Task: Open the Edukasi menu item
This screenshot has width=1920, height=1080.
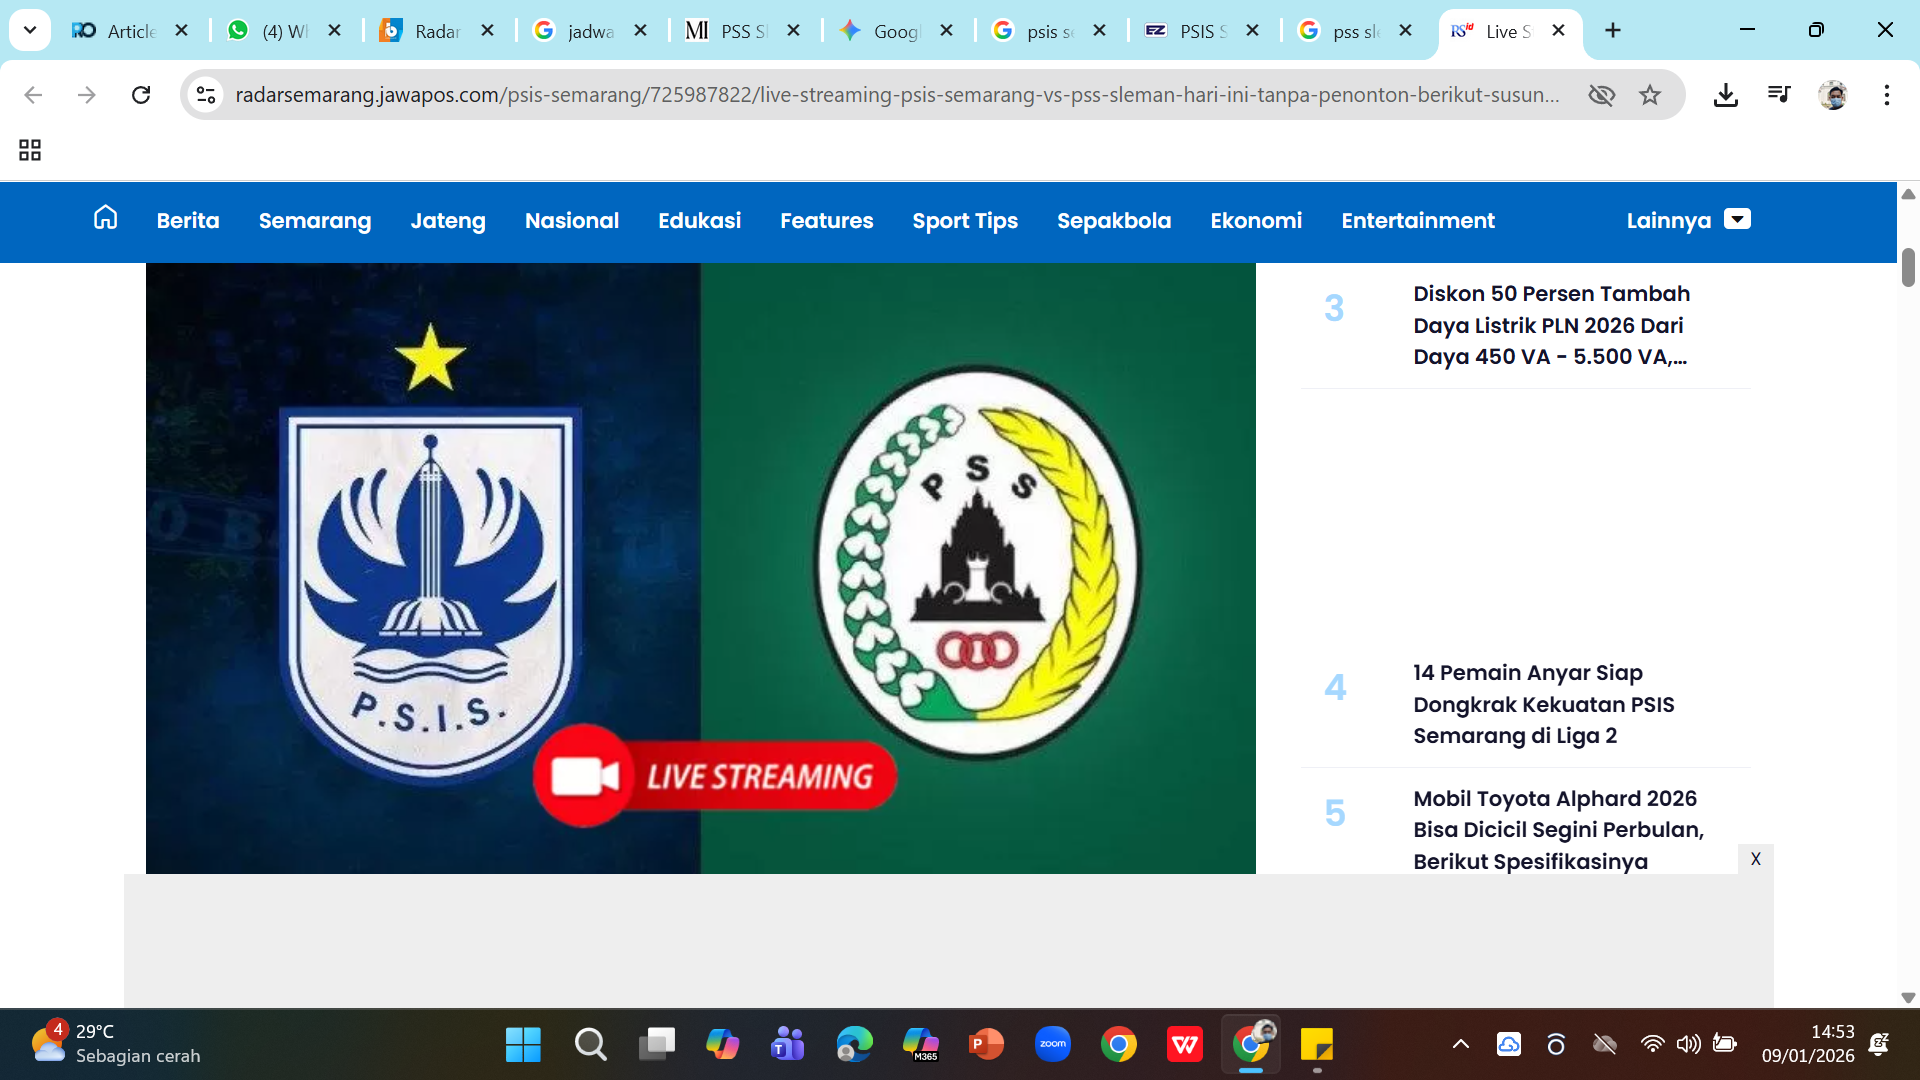Action: (x=700, y=221)
